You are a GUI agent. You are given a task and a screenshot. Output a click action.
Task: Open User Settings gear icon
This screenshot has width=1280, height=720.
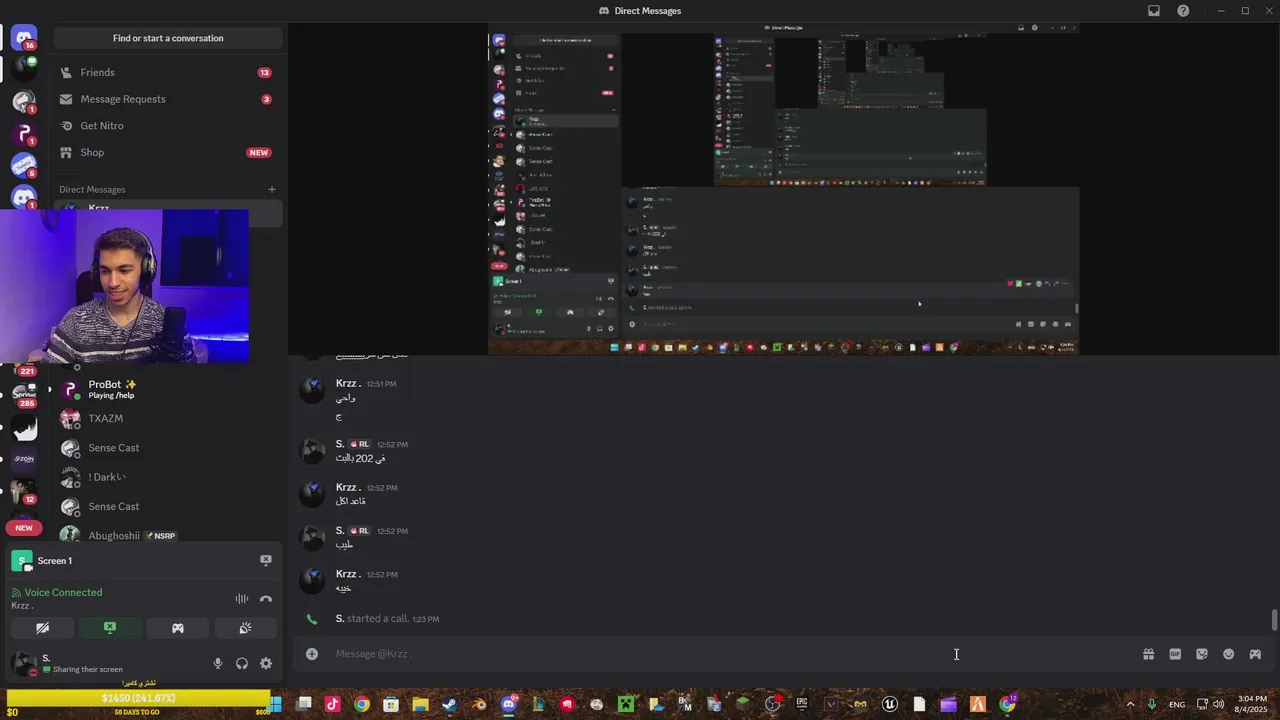pyautogui.click(x=266, y=663)
